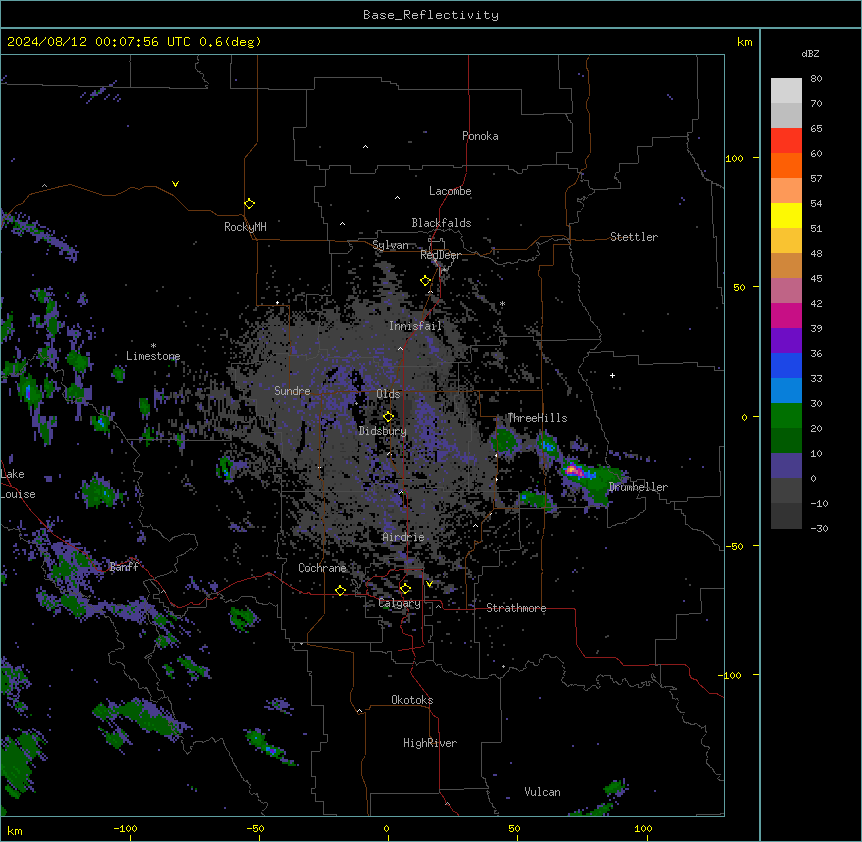
Task: Click the Limestone label on the map
Action: click(x=153, y=356)
